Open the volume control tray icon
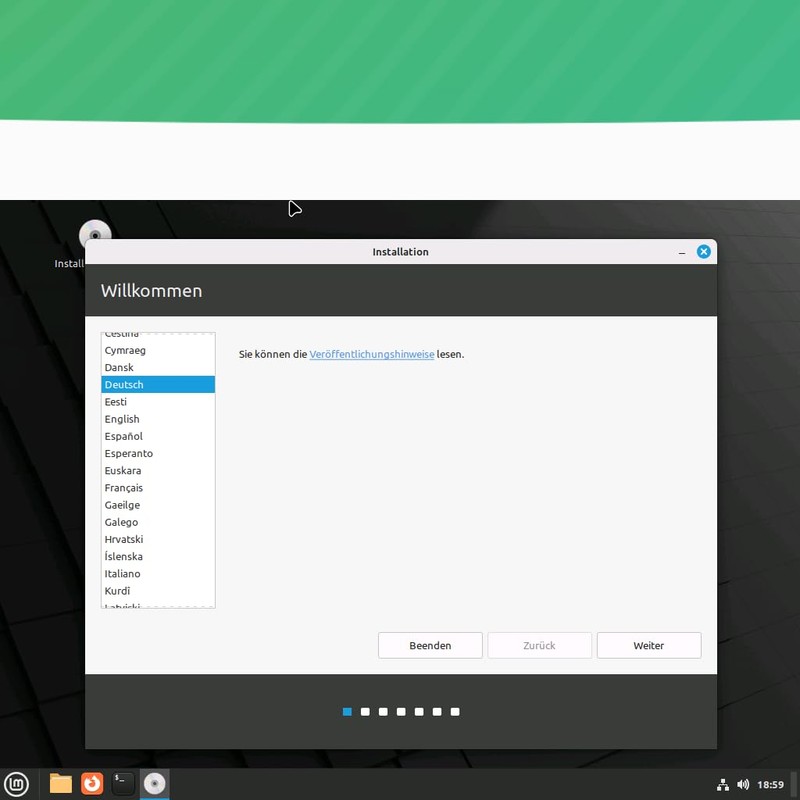Image resolution: width=800 pixels, height=800 pixels. (744, 784)
